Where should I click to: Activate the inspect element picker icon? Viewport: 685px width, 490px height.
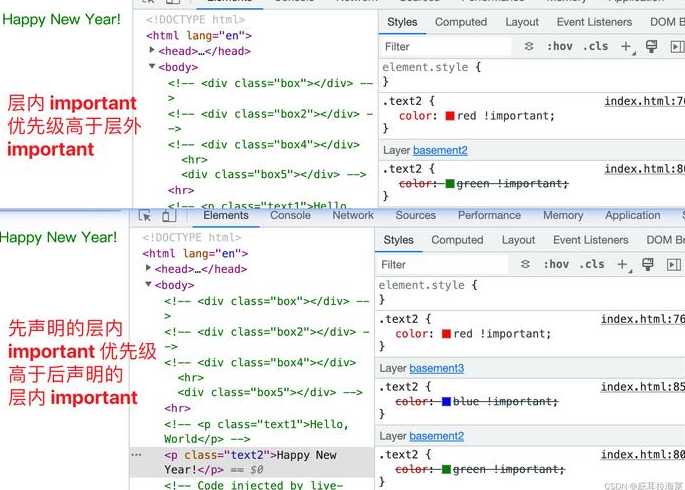145,216
